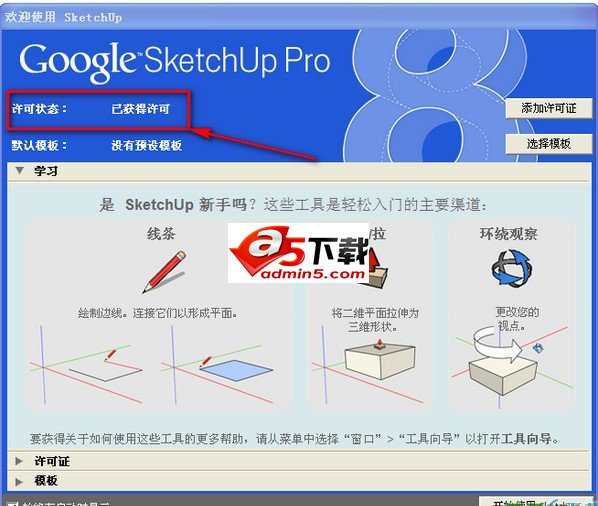Click the 欢迎使用 SketchUp window title
This screenshot has height=506, width=598.
click(x=63, y=17)
